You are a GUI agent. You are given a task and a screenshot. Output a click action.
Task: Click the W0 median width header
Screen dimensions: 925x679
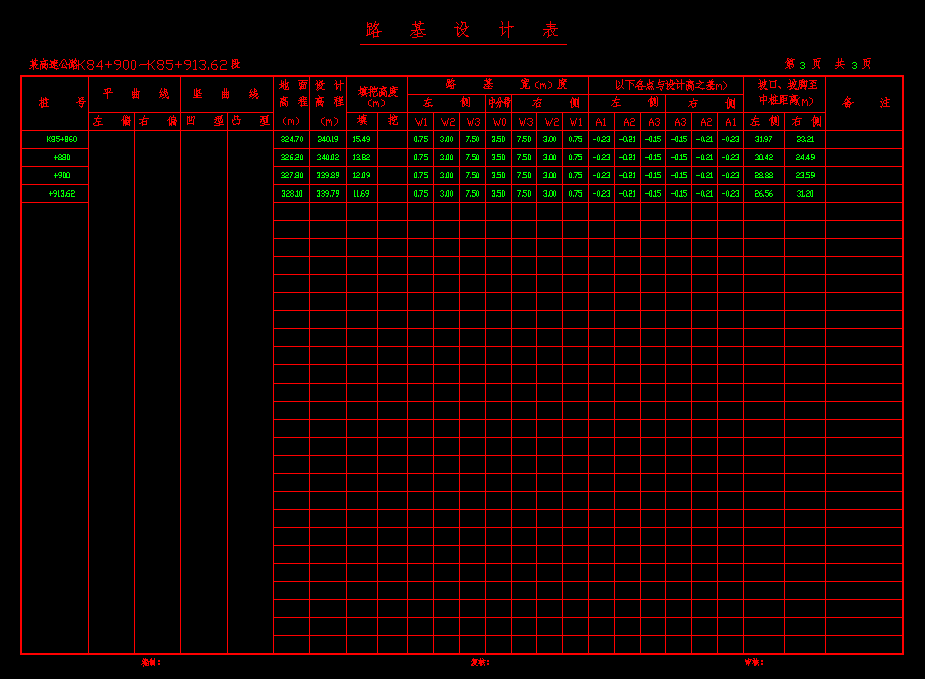coord(499,121)
